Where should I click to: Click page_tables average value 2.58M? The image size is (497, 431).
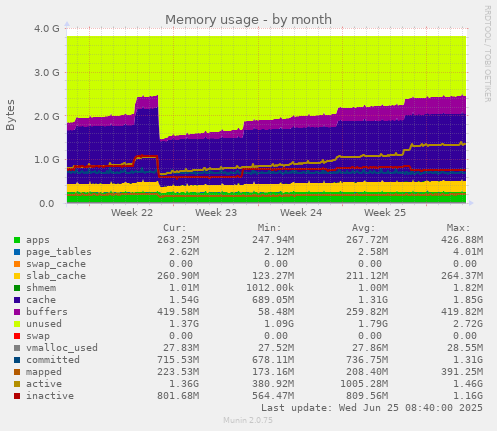(x=373, y=252)
